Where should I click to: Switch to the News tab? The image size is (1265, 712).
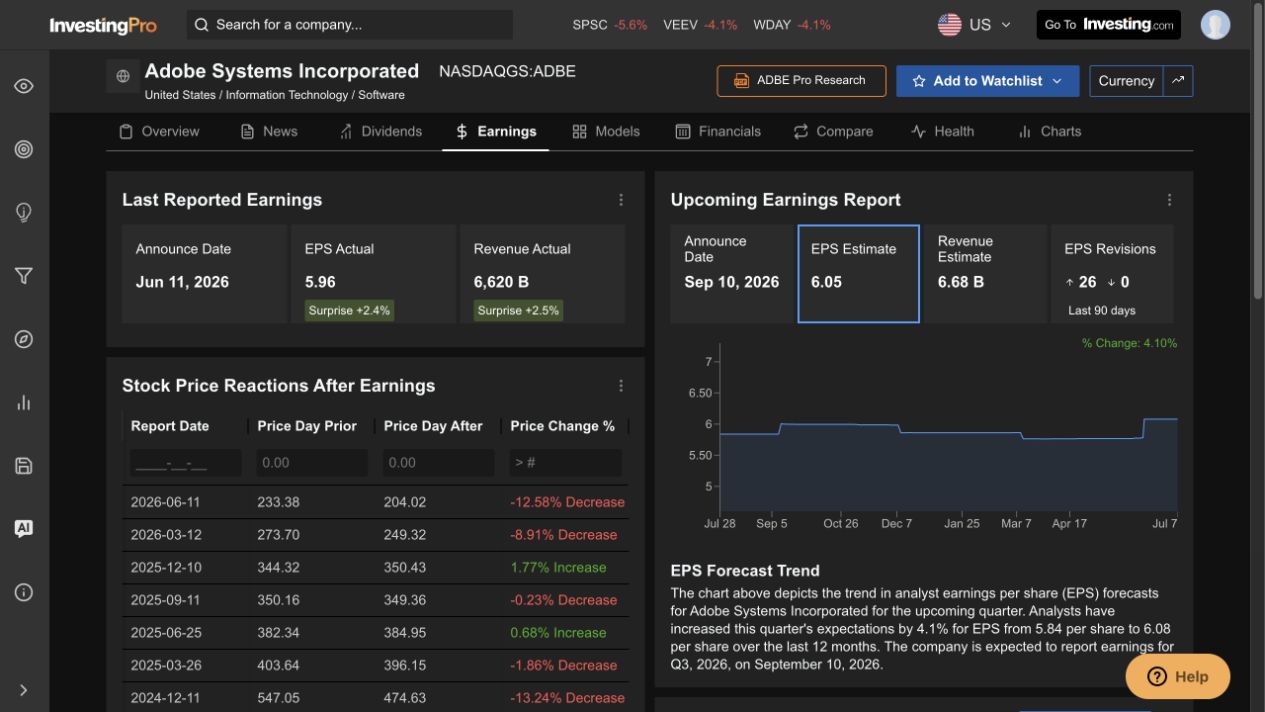click(269, 131)
